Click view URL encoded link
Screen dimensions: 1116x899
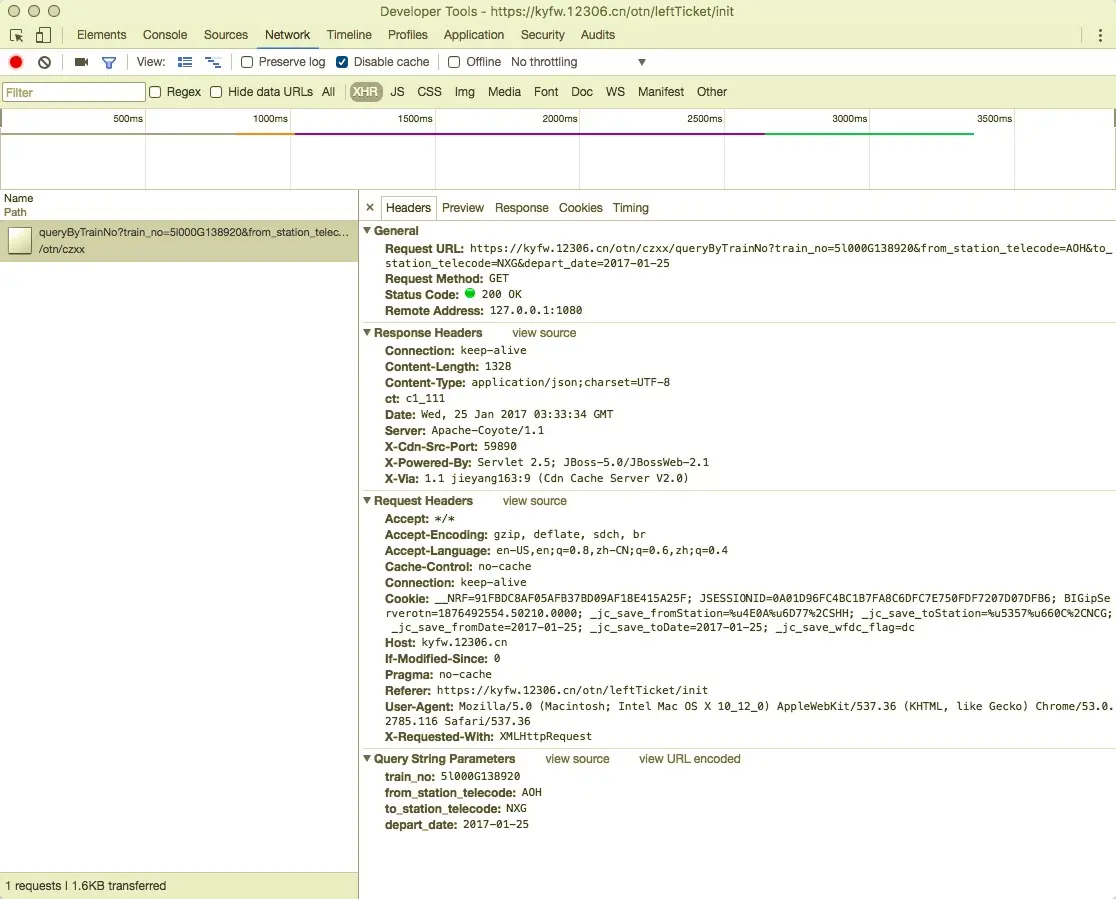(690, 759)
